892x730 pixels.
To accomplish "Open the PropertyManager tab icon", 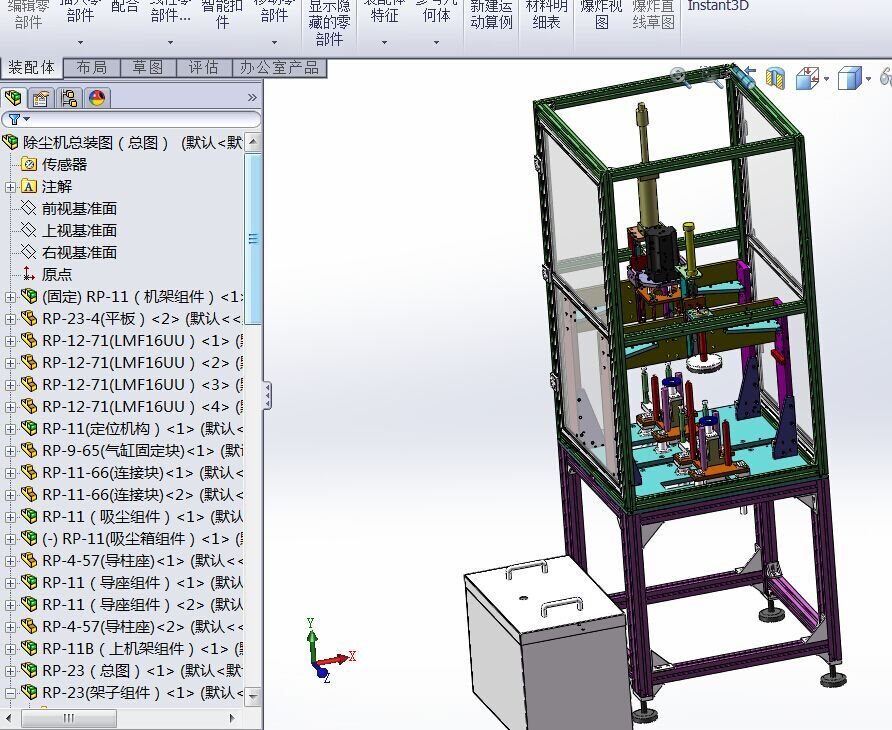I will point(41,98).
